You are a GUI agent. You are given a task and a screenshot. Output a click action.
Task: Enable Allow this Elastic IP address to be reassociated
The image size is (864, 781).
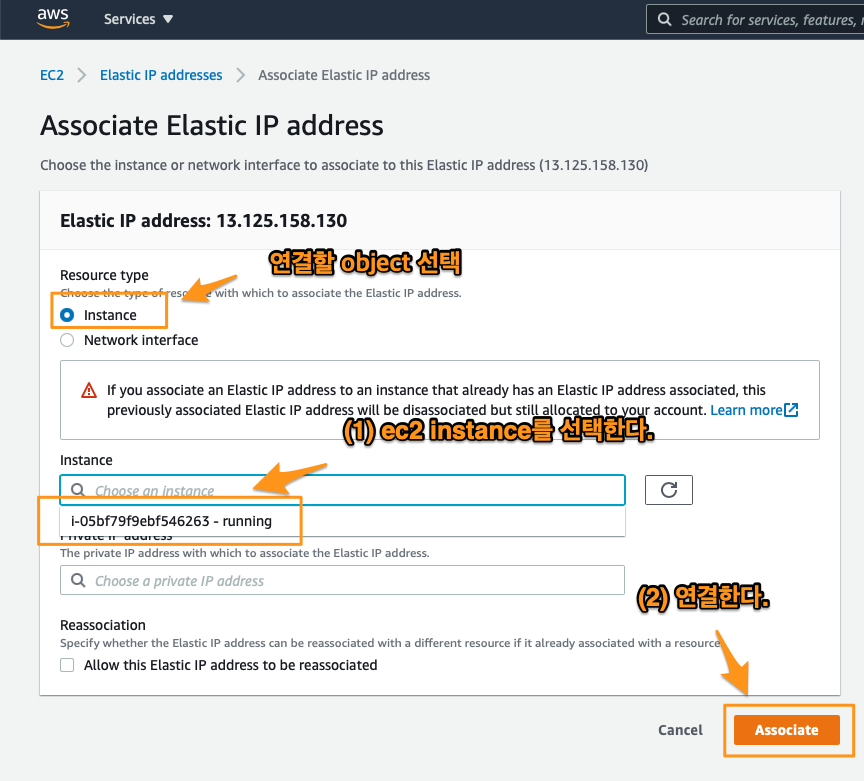click(x=67, y=665)
